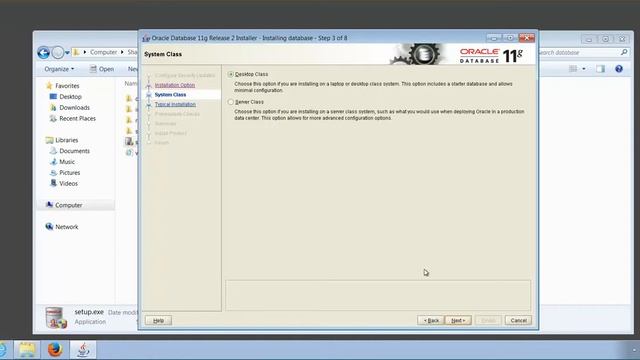
Task: Go to Installation Option step link
Action: click(175, 85)
